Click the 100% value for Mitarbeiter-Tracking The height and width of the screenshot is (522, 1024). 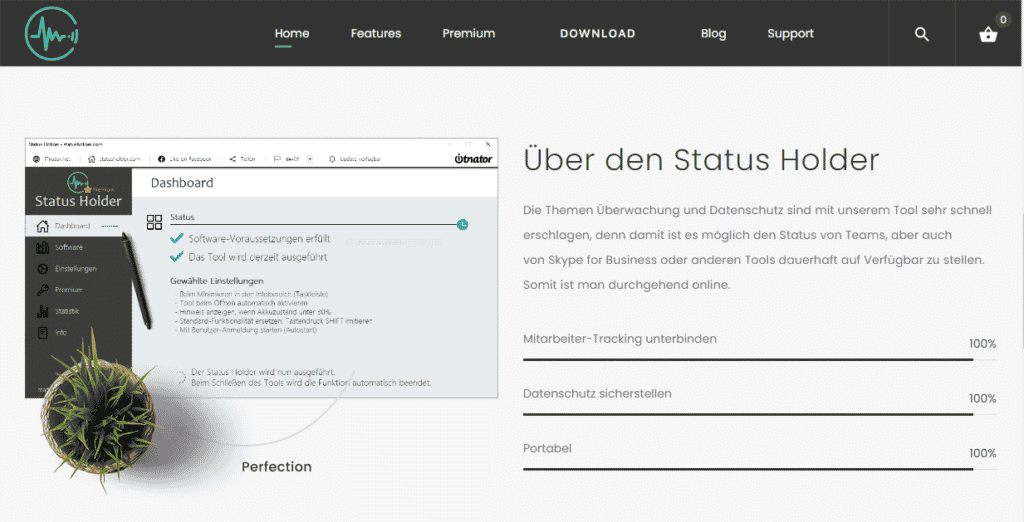point(982,344)
